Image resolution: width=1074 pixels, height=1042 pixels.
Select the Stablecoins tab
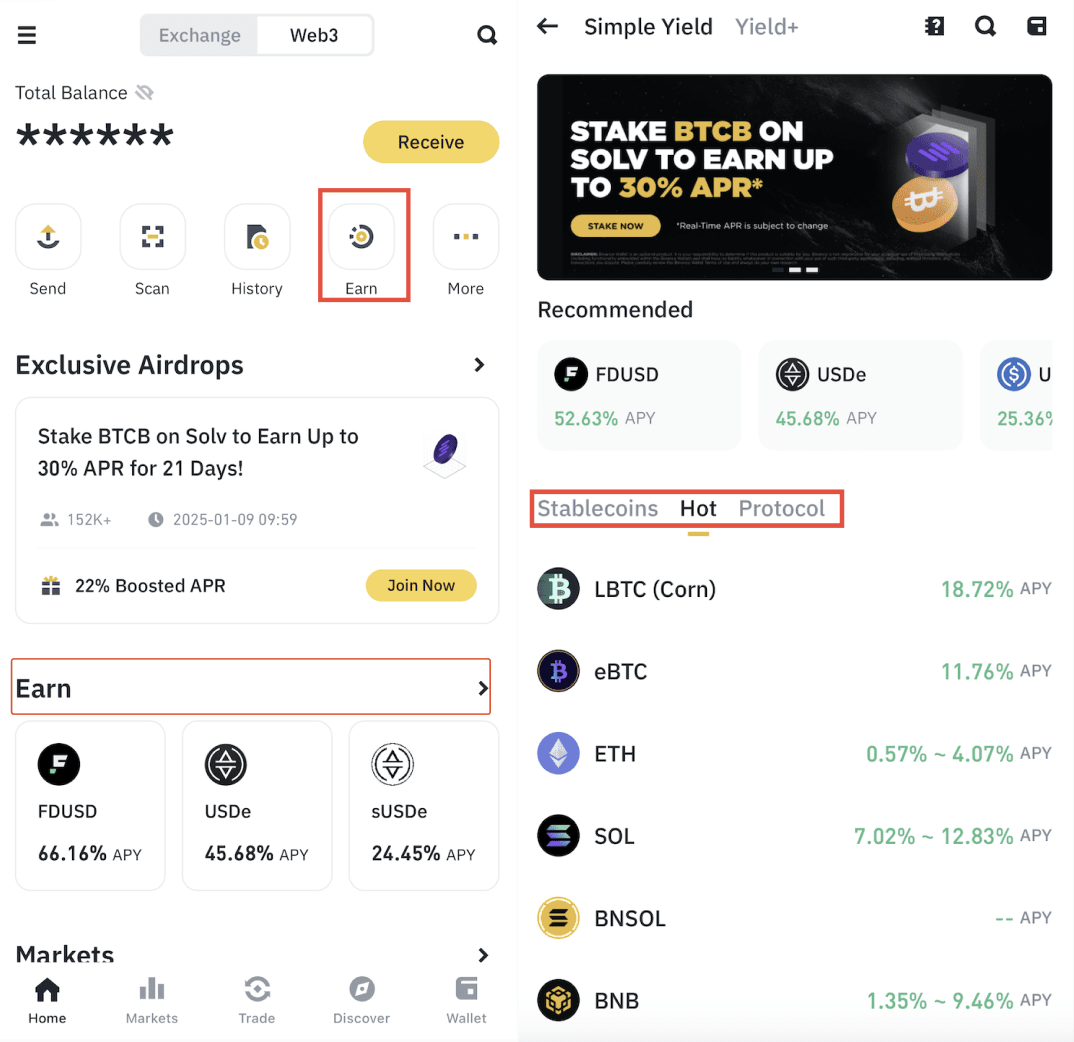pyautogui.click(x=598, y=508)
